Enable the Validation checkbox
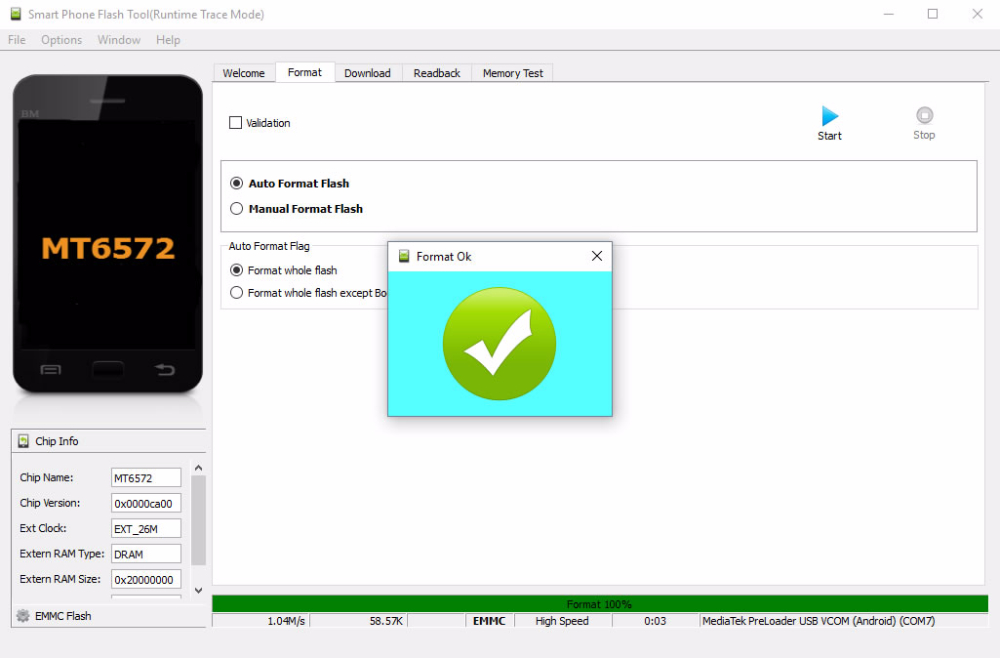The width and height of the screenshot is (1000, 658). pos(235,122)
